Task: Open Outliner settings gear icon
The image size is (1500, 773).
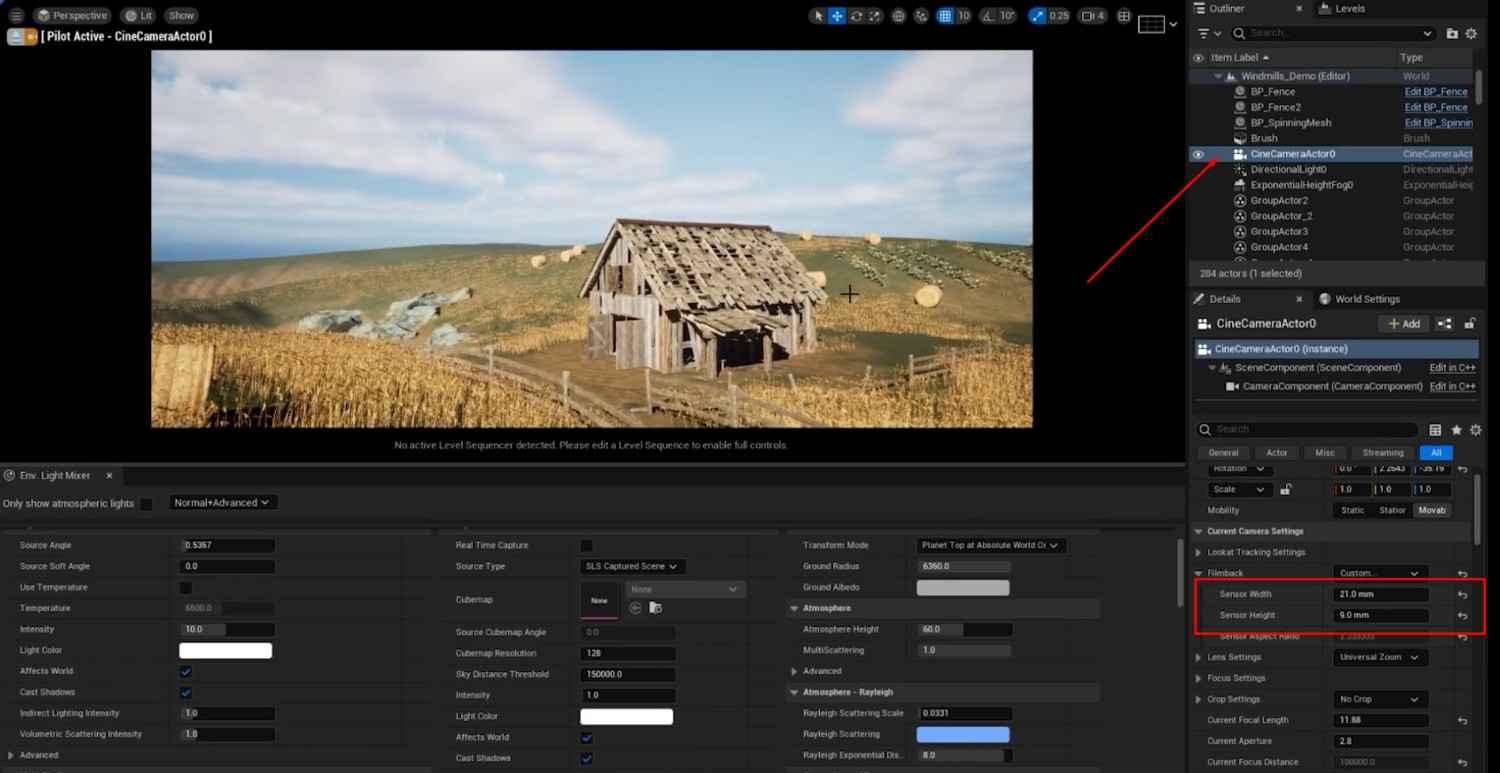Action: coord(1471,33)
